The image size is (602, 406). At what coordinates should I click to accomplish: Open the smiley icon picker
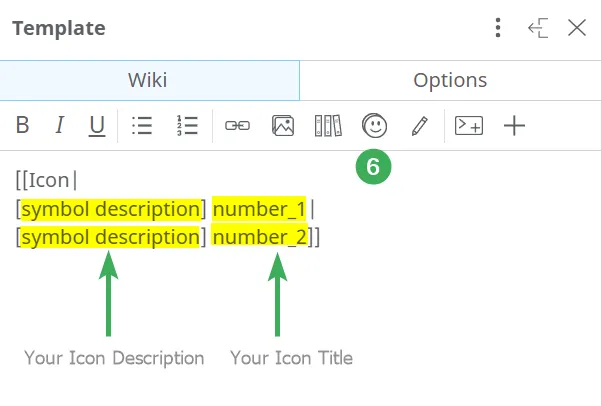pos(374,126)
